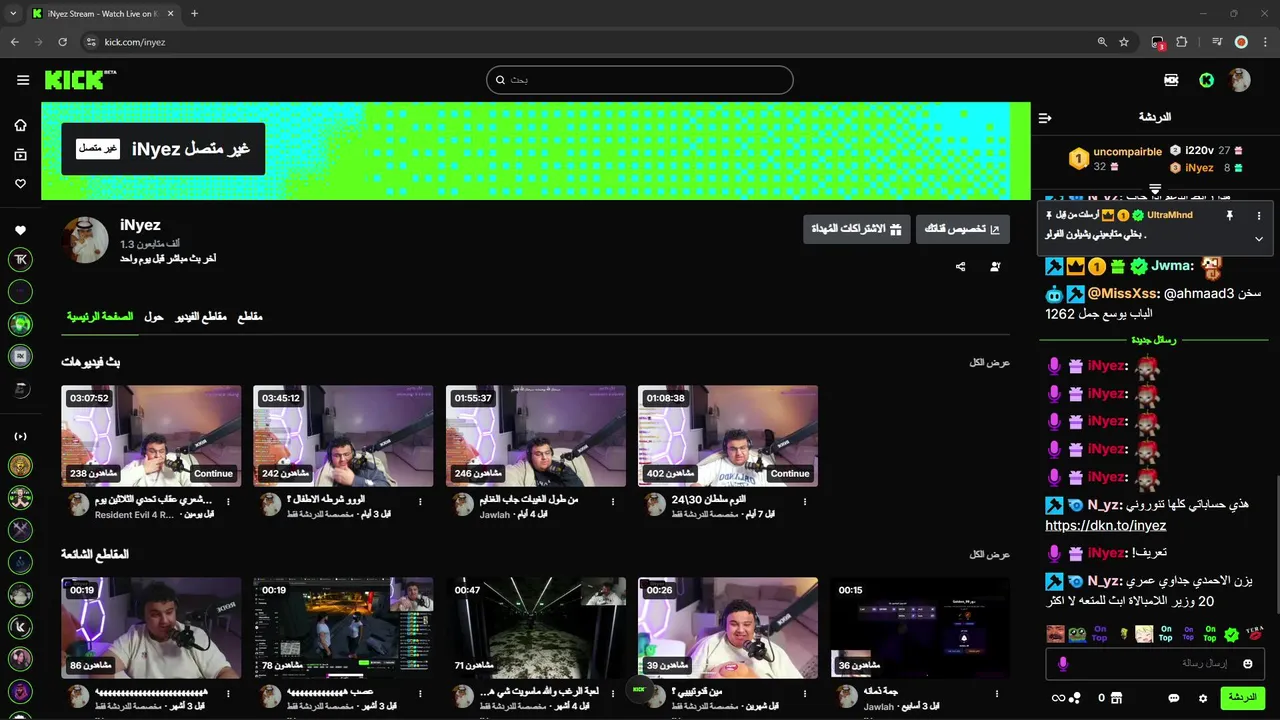
Task: Open options for the Resident Evil 4 video
Action: 228,502
